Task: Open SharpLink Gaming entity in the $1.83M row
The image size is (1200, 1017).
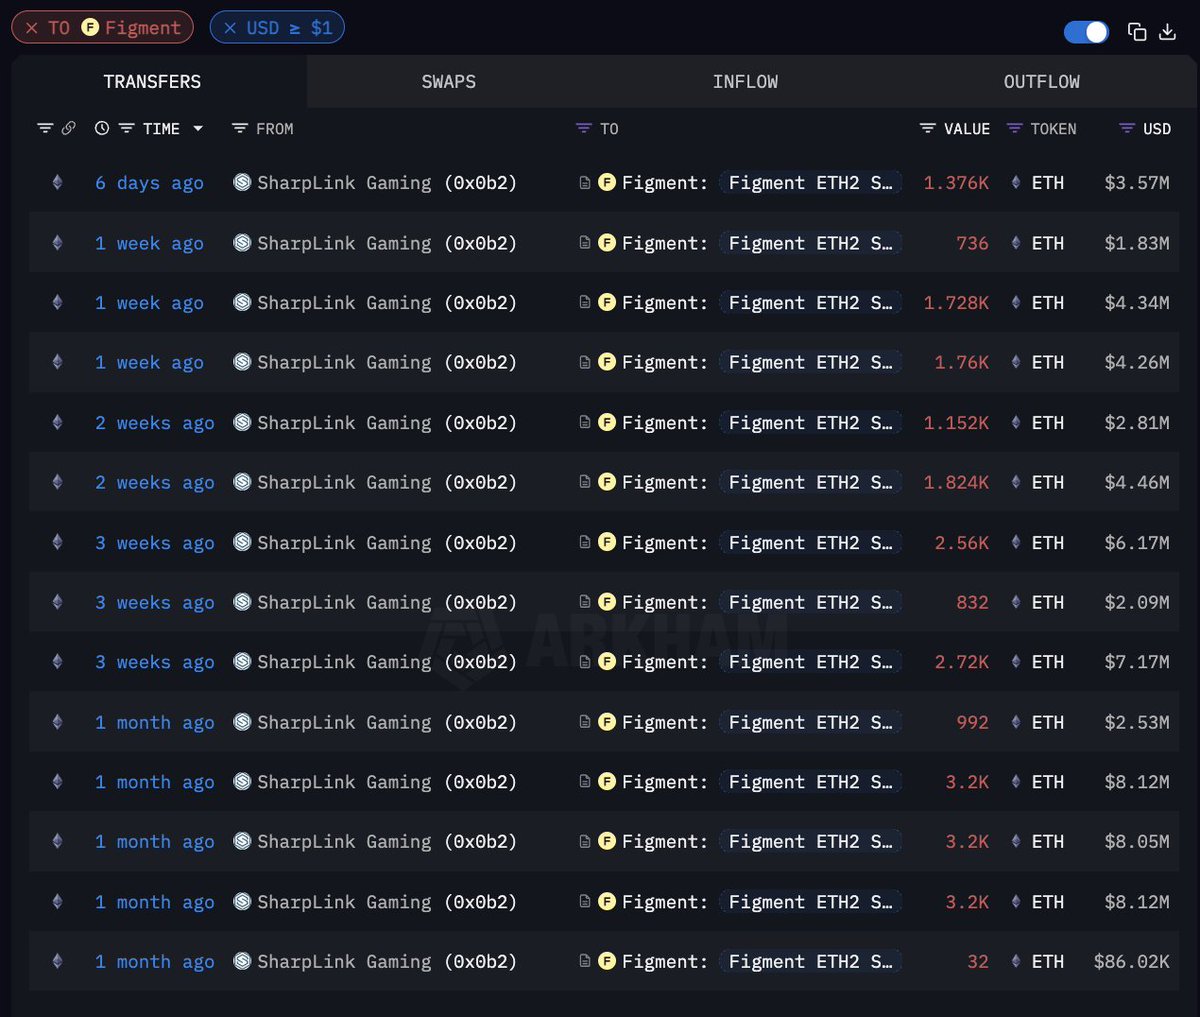Action: 344,243
